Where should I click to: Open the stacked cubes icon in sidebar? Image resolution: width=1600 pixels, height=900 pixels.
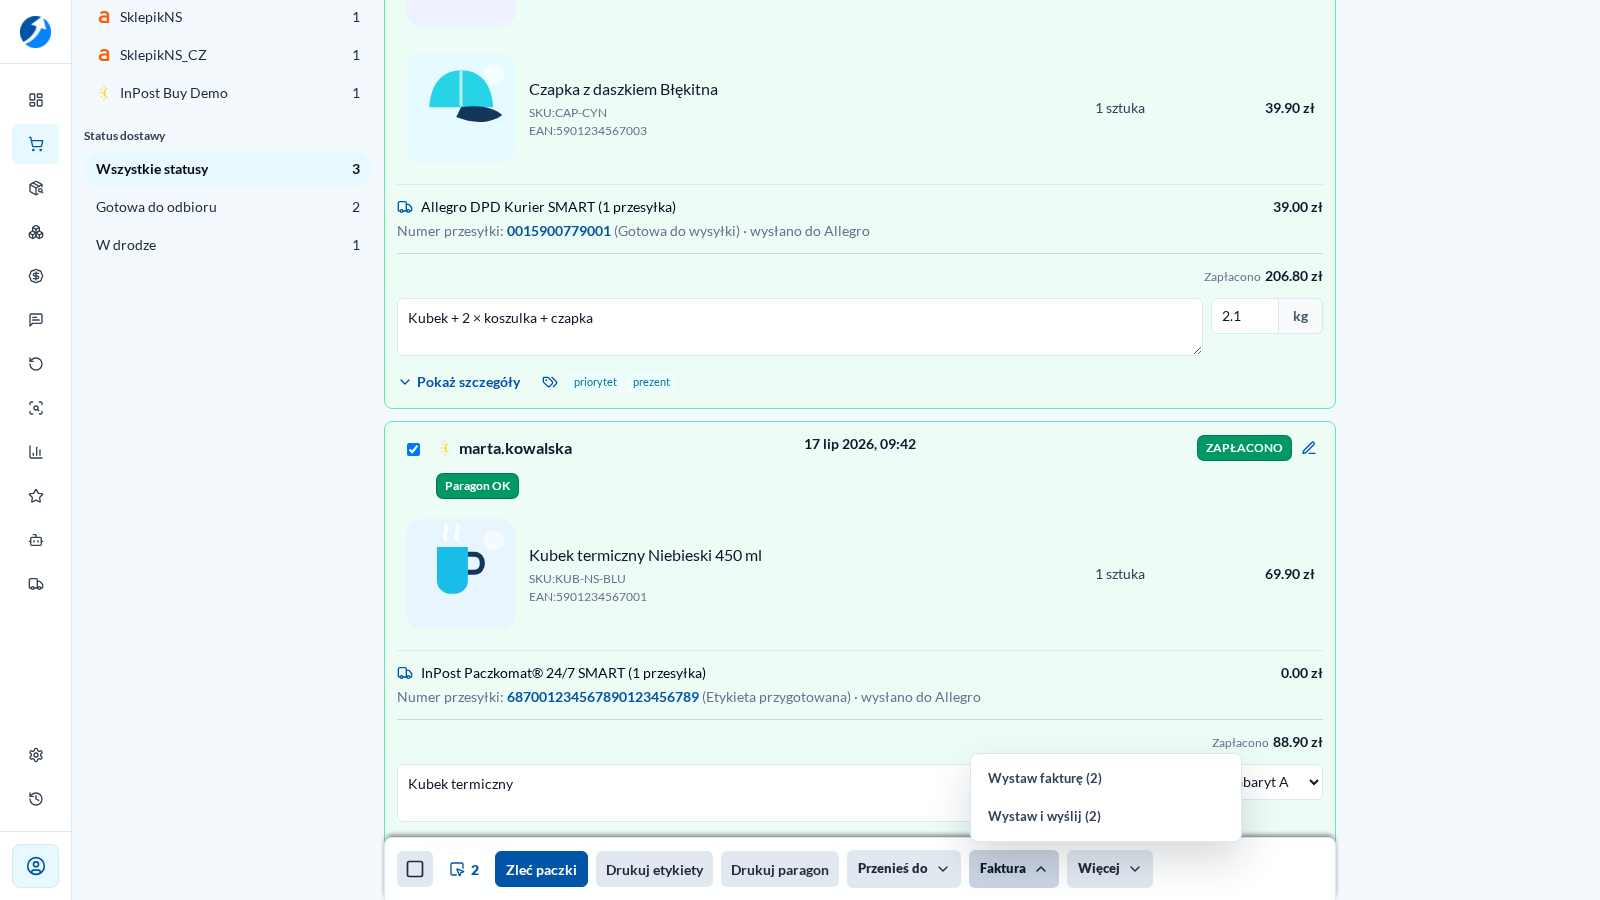pyautogui.click(x=36, y=232)
